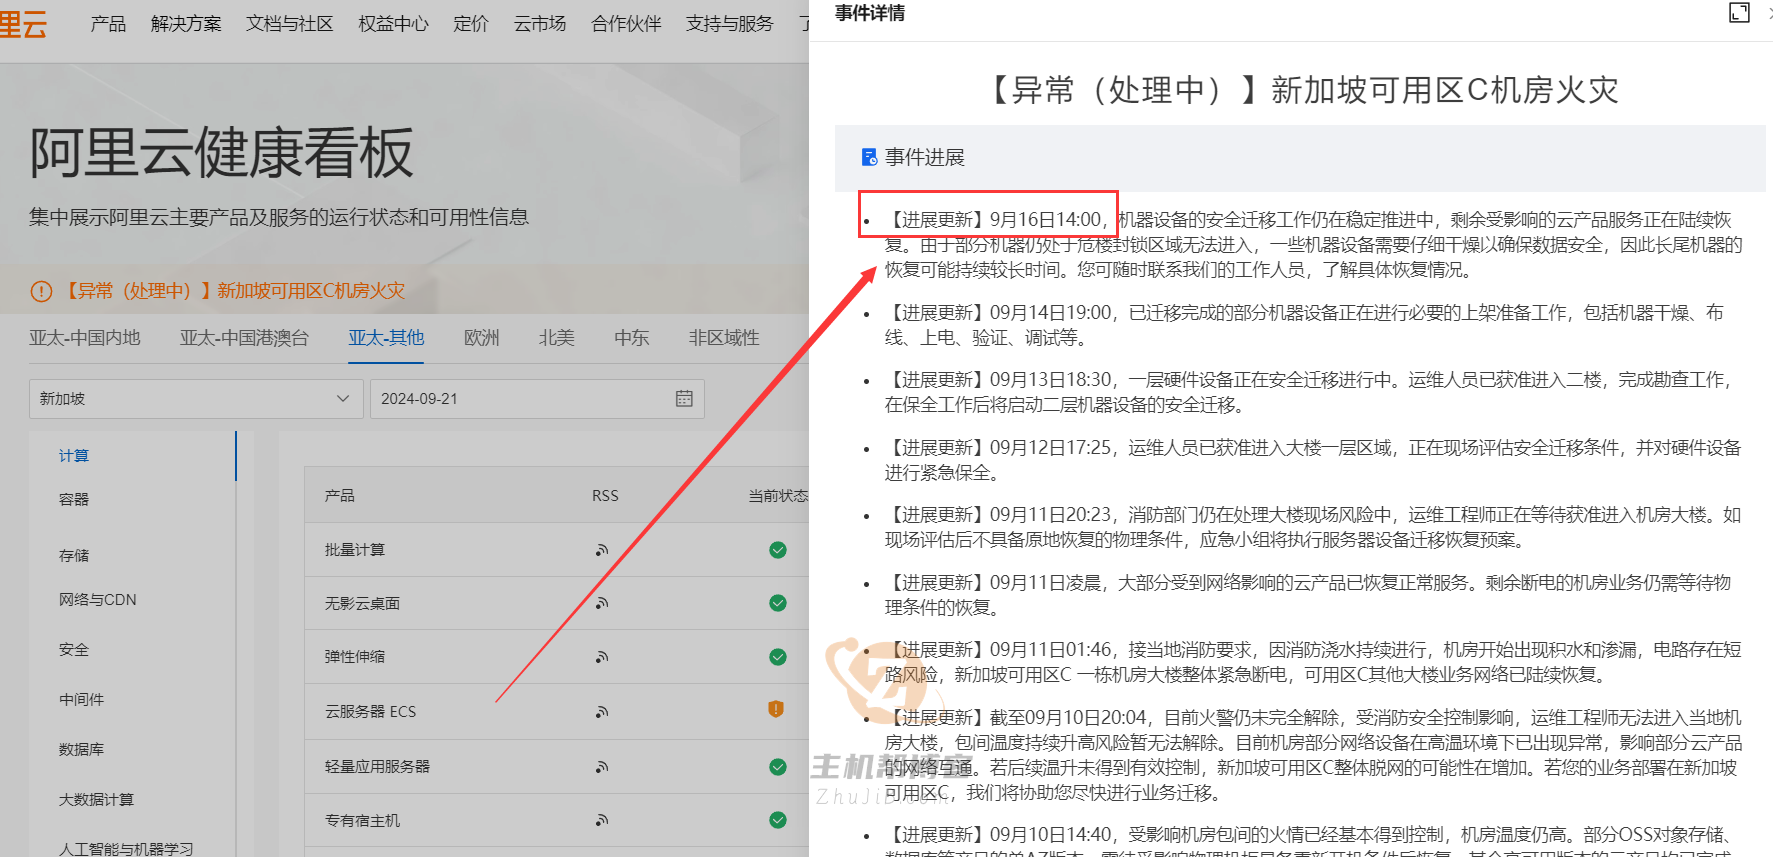Switch to the 亚太-中国港澳台 tab
1773x857 pixels.
click(245, 338)
